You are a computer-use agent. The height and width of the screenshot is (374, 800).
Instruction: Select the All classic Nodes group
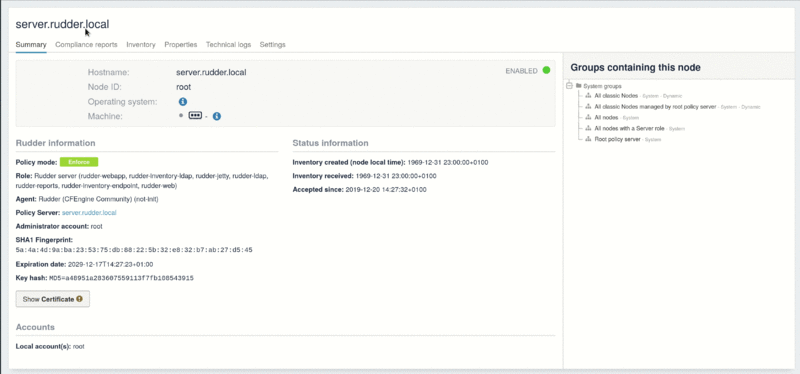(x=616, y=95)
